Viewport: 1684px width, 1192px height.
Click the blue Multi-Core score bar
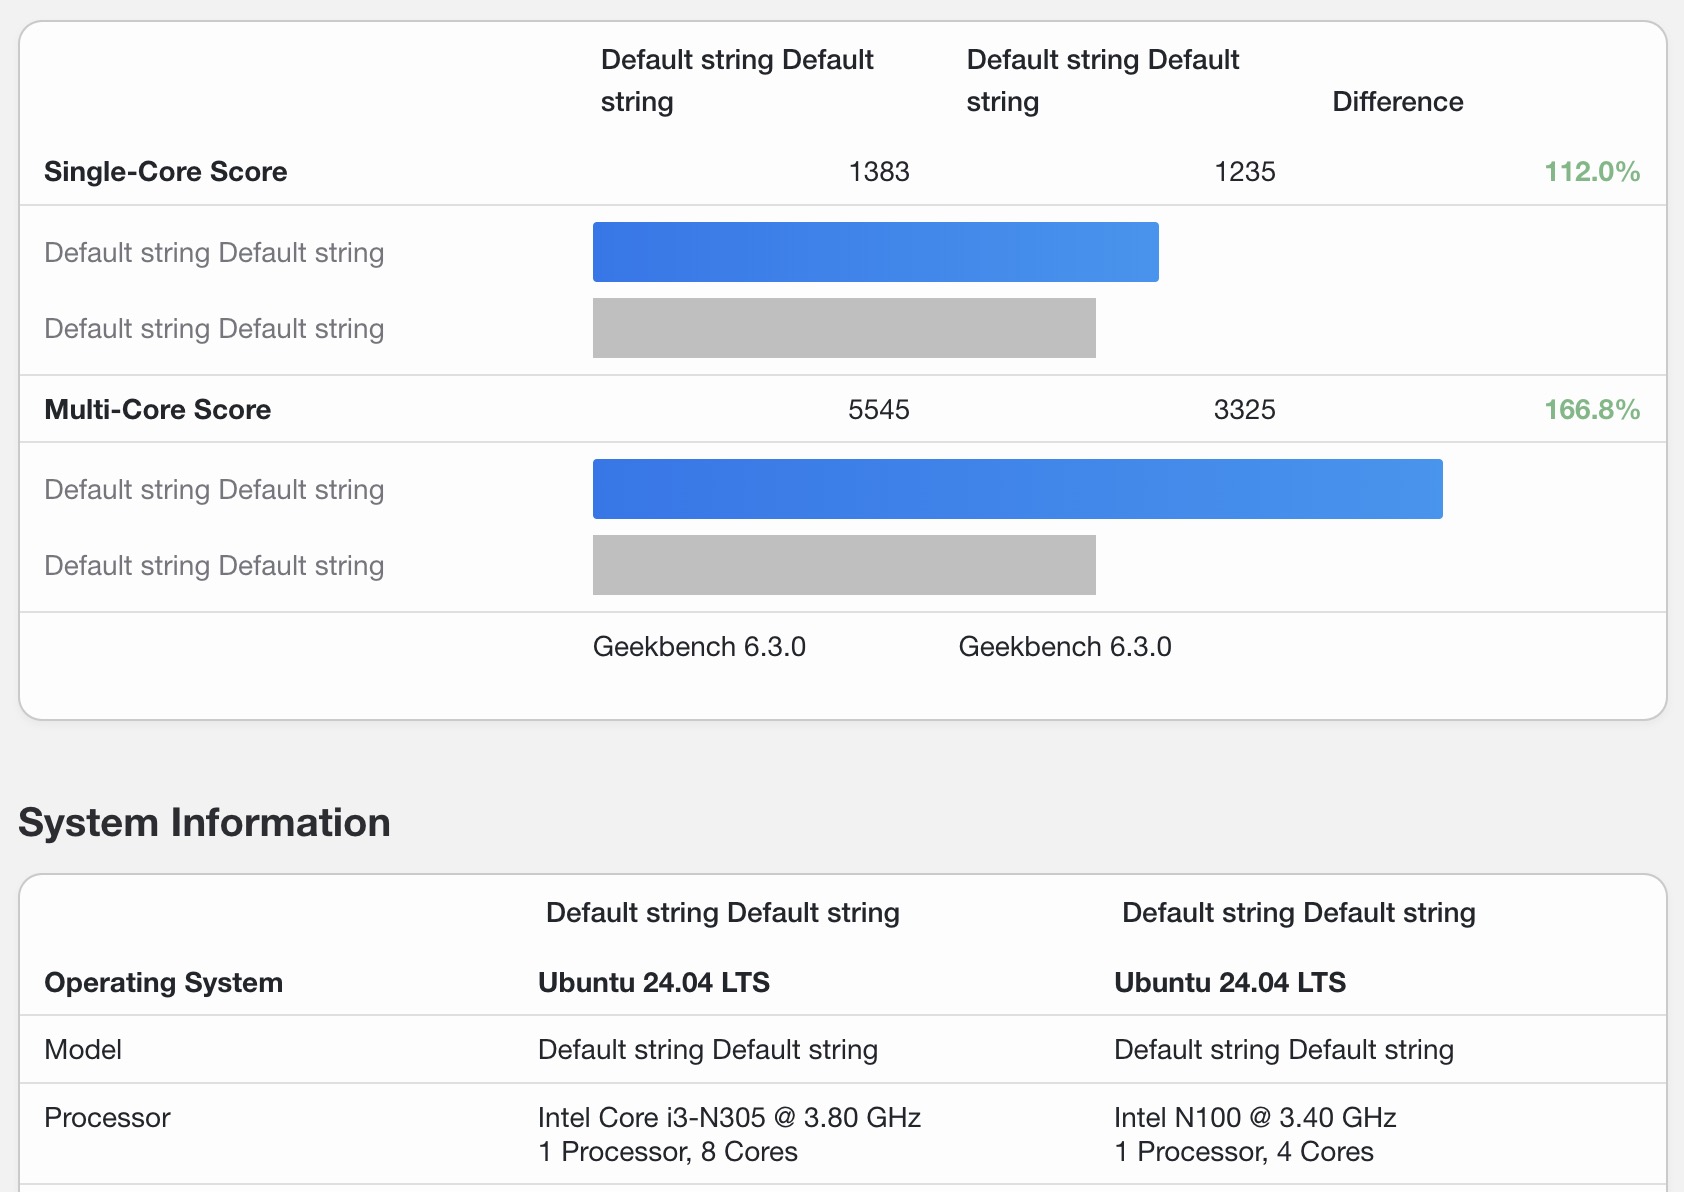click(x=1017, y=489)
